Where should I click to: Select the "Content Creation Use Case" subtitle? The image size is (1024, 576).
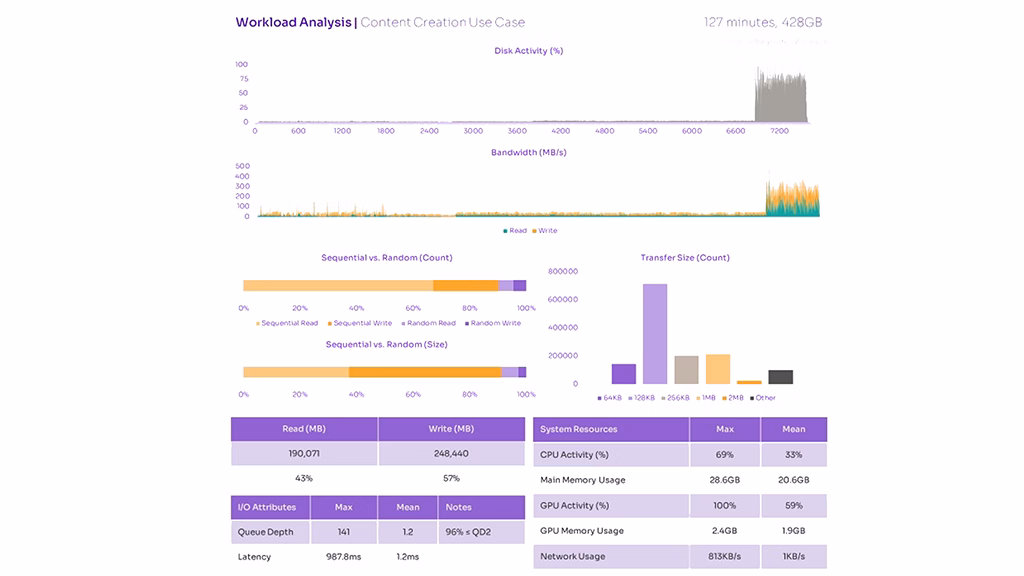click(443, 22)
